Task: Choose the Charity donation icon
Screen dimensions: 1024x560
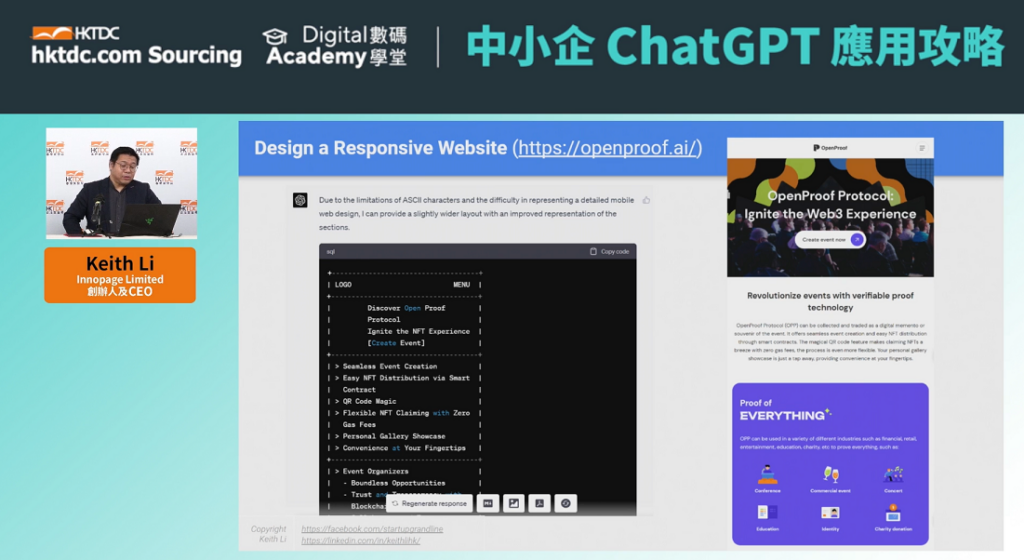Action: tap(892, 513)
